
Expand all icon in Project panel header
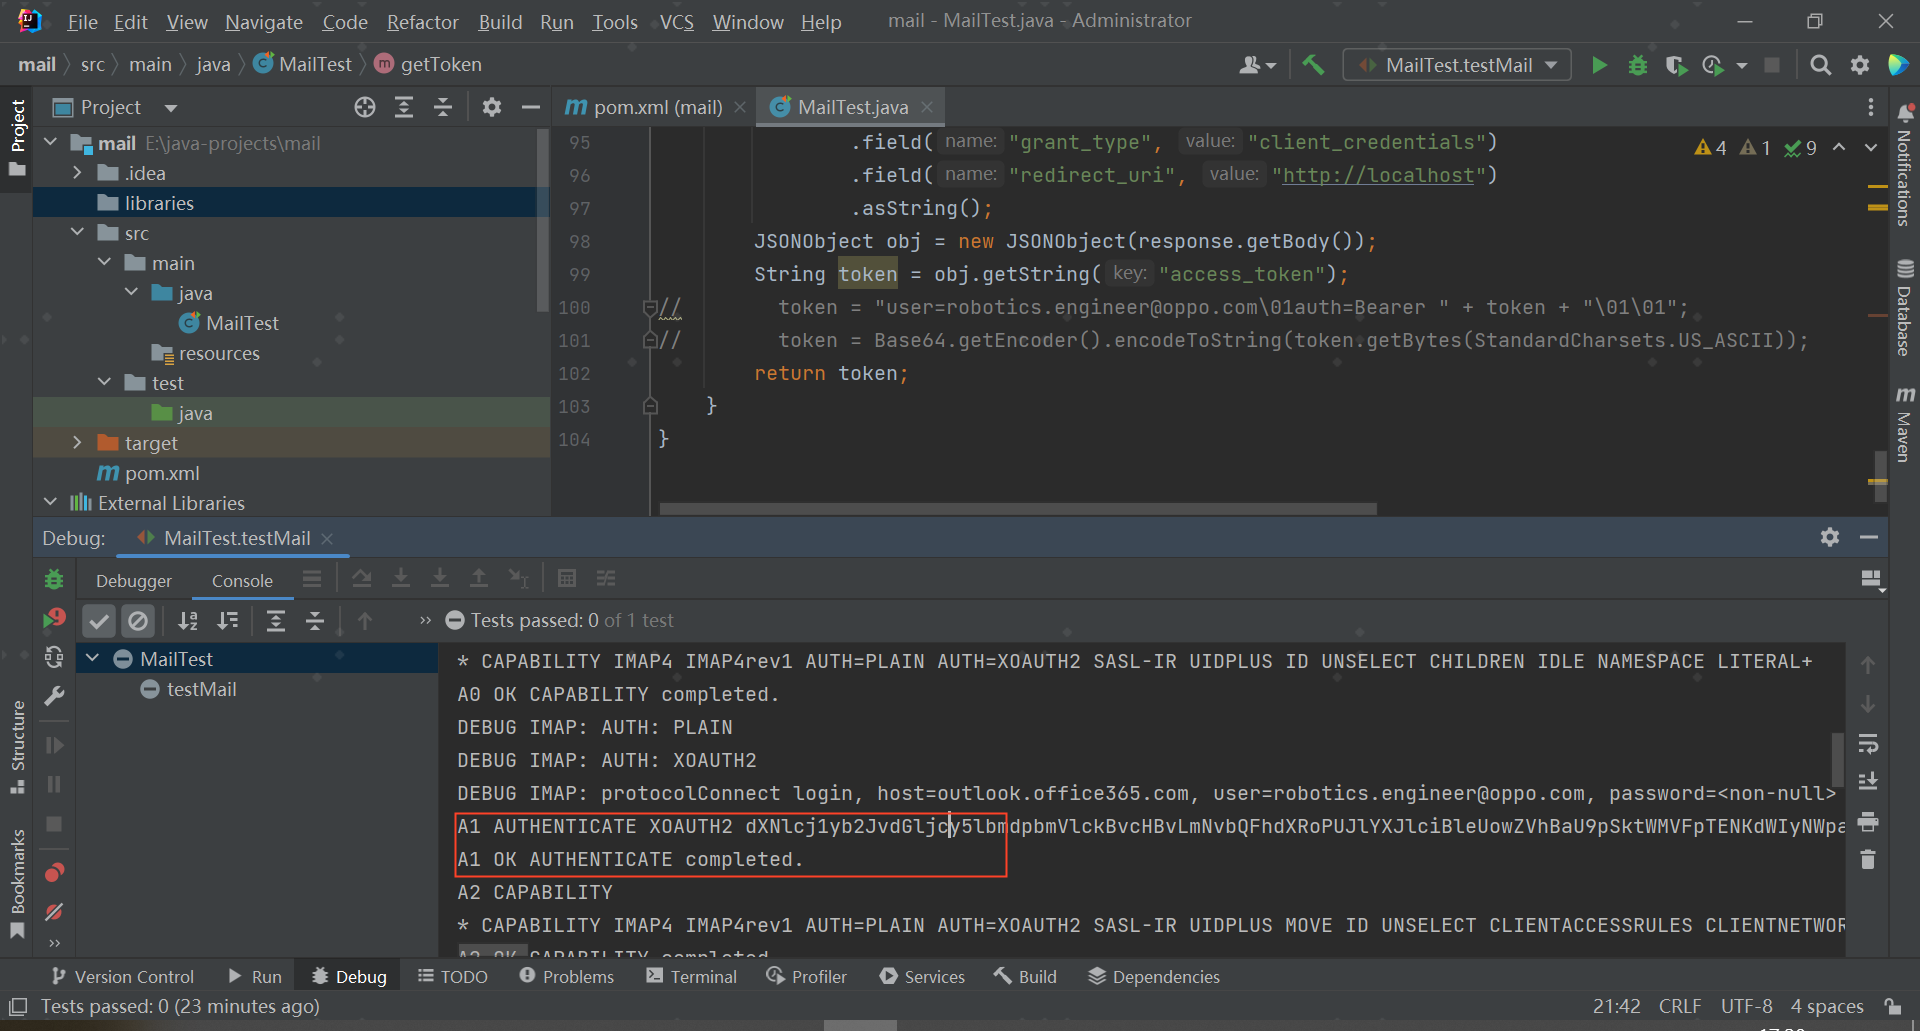click(x=404, y=107)
